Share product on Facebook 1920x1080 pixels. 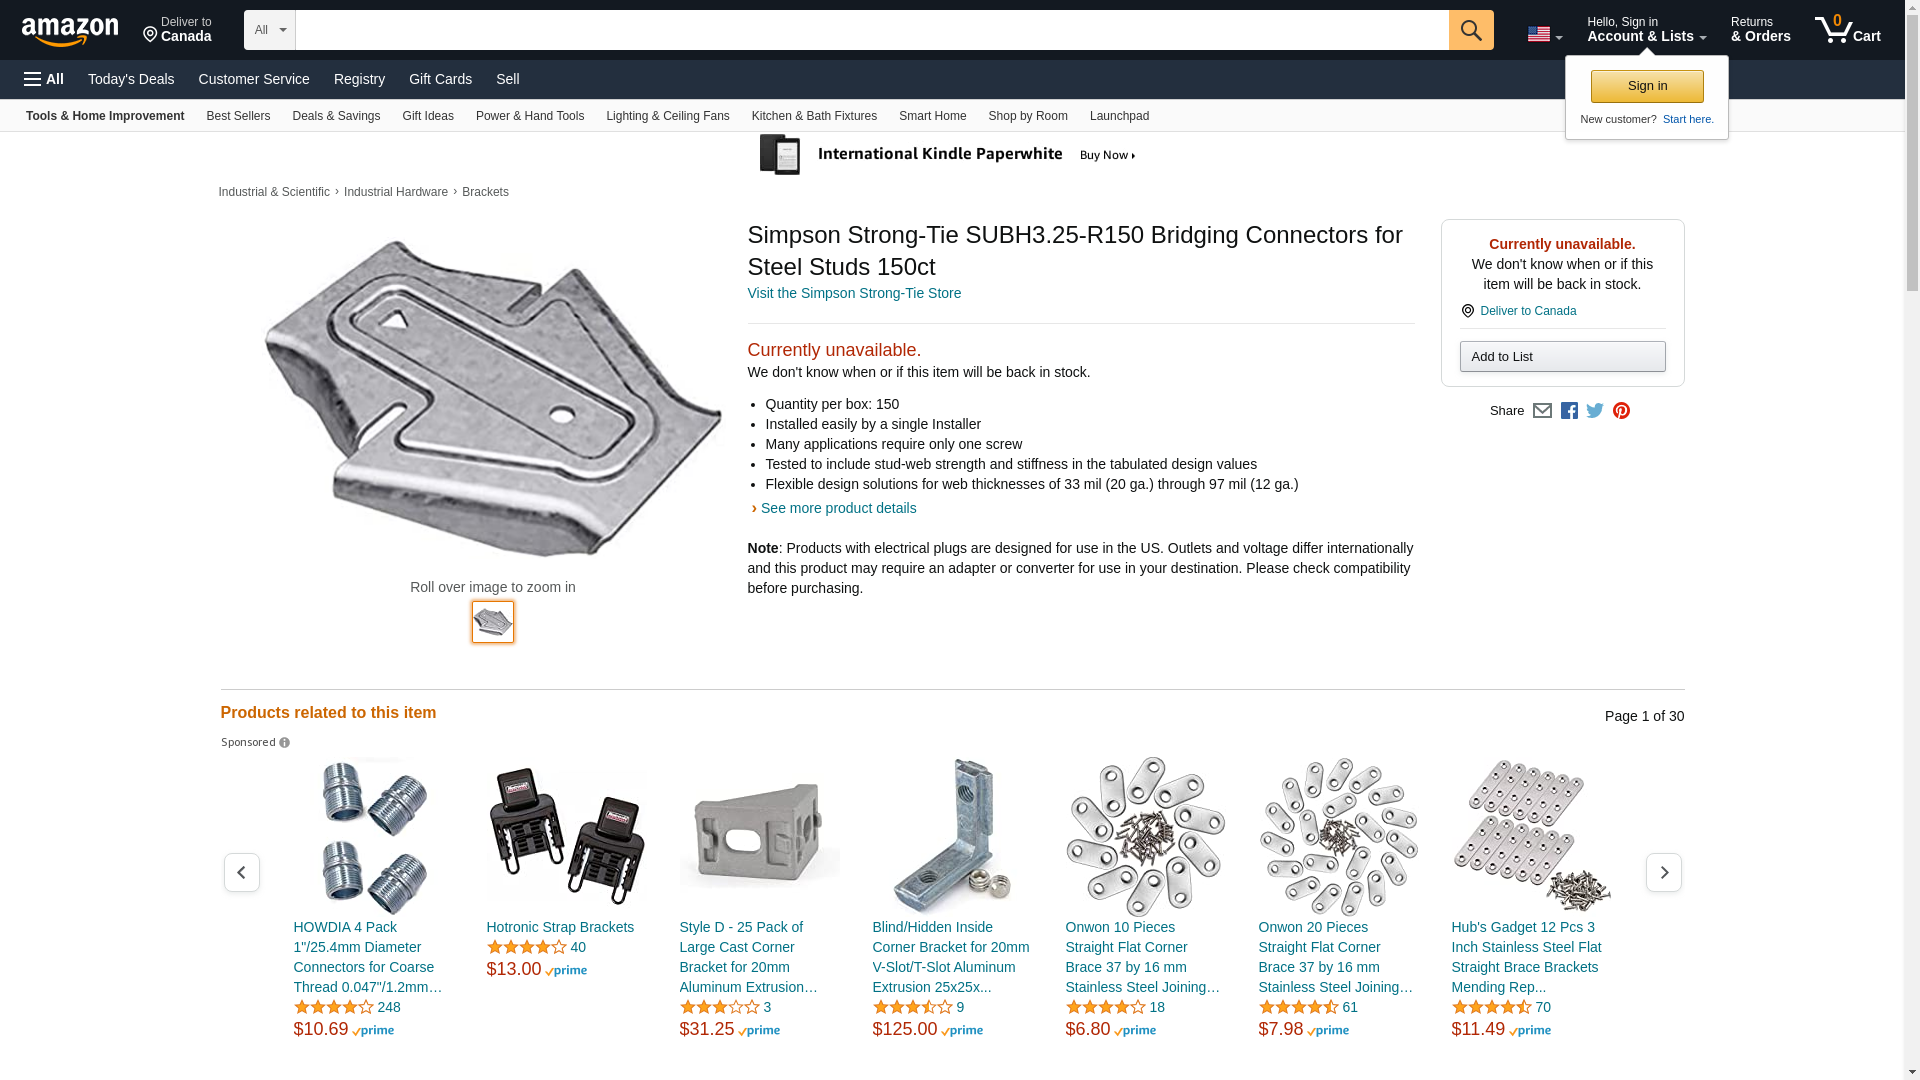coord(1569,411)
